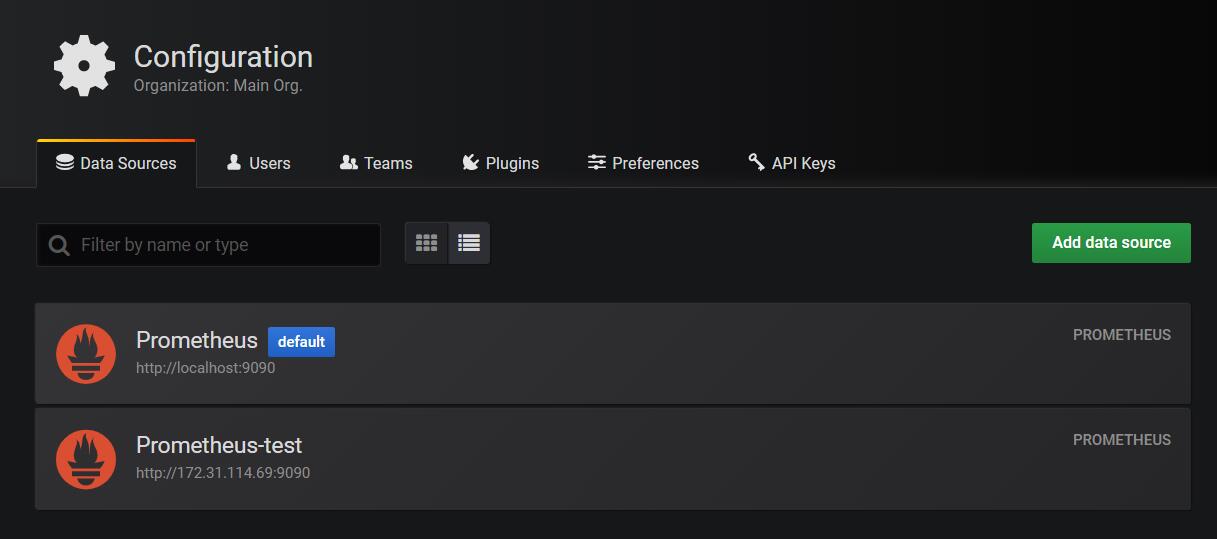The height and width of the screenshot is (539, 1217).
Task: Click the Prometheus flame logo for localhost
Action: tap(86, 354)
